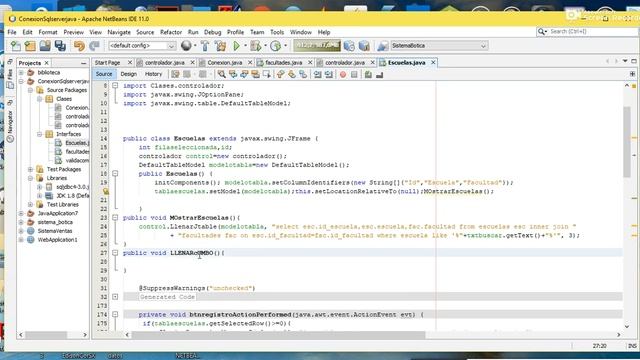
Task: Open the default config dropdown
Action: (142, 46)
